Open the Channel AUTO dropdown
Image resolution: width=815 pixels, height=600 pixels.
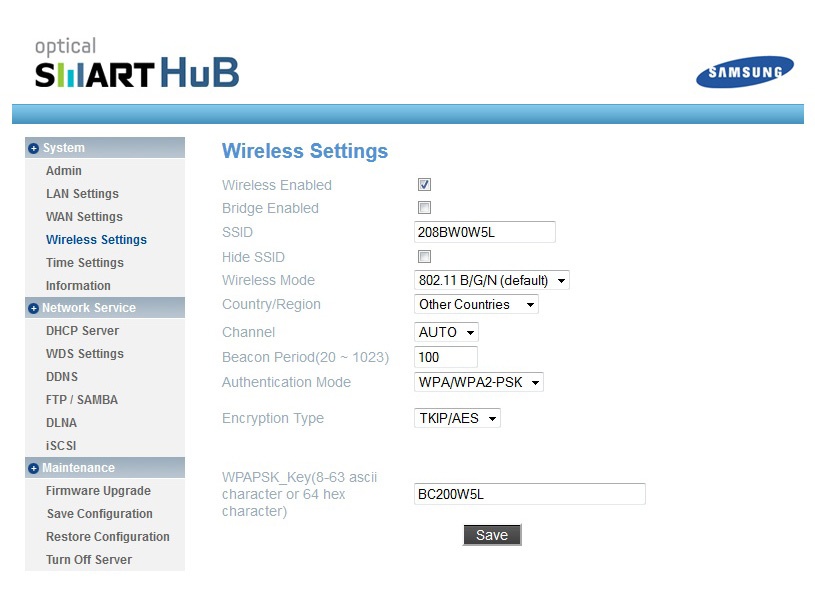(x=446, y=332)
